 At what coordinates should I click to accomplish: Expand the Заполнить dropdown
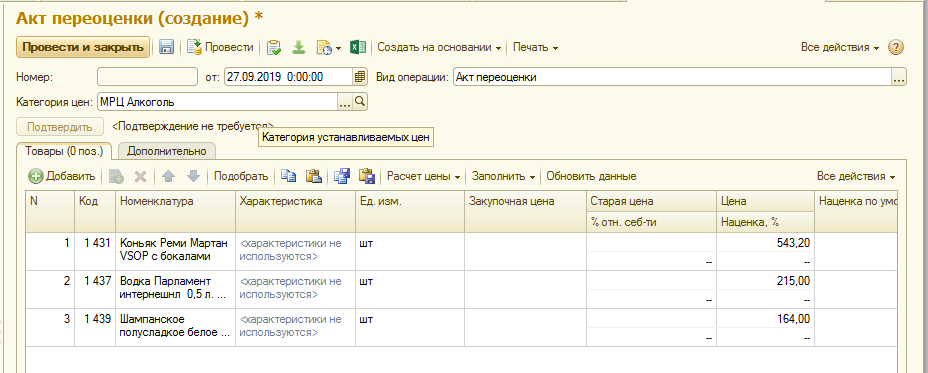[504, 176]
